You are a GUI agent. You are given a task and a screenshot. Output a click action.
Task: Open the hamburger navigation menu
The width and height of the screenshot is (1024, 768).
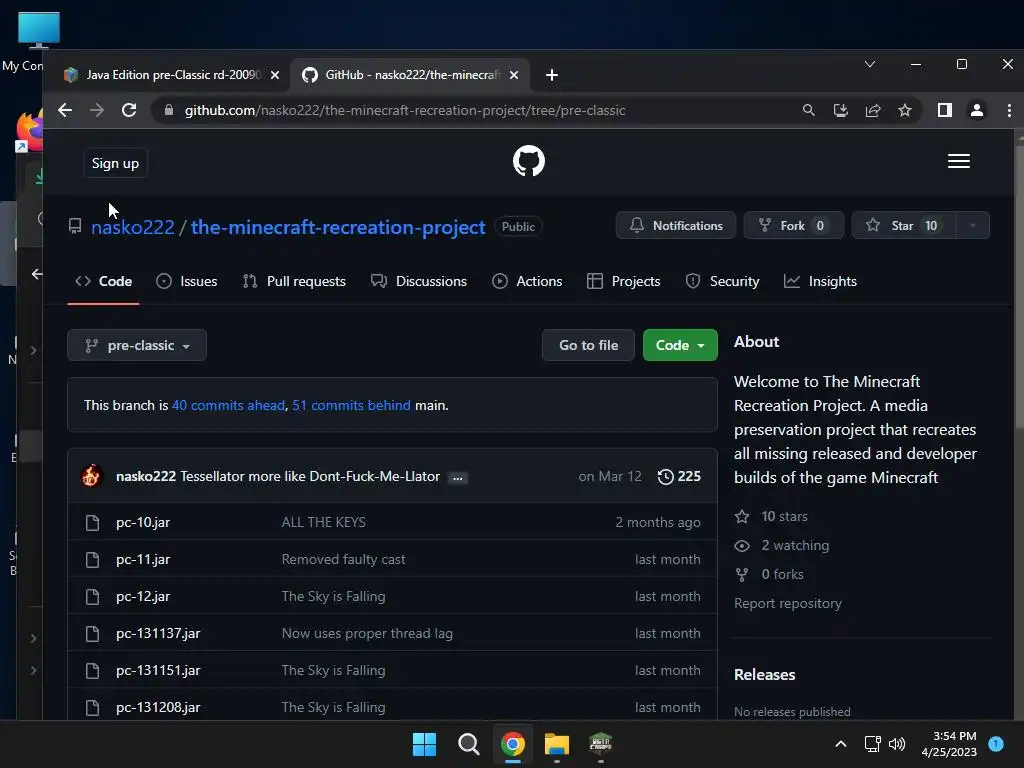[958, 161]
